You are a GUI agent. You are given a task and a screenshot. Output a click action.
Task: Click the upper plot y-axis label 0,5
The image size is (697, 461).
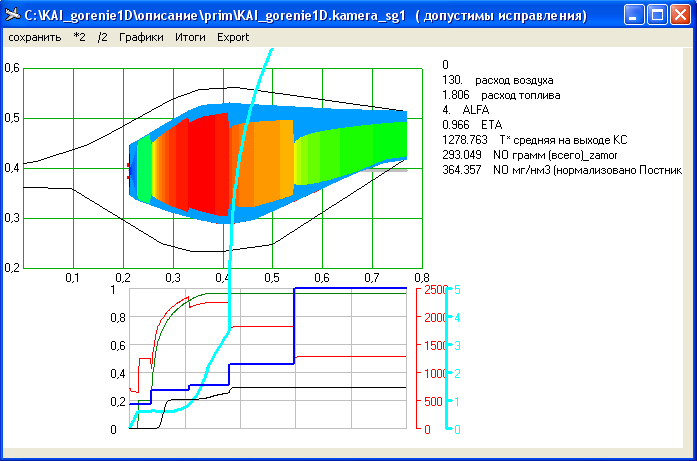12,118
